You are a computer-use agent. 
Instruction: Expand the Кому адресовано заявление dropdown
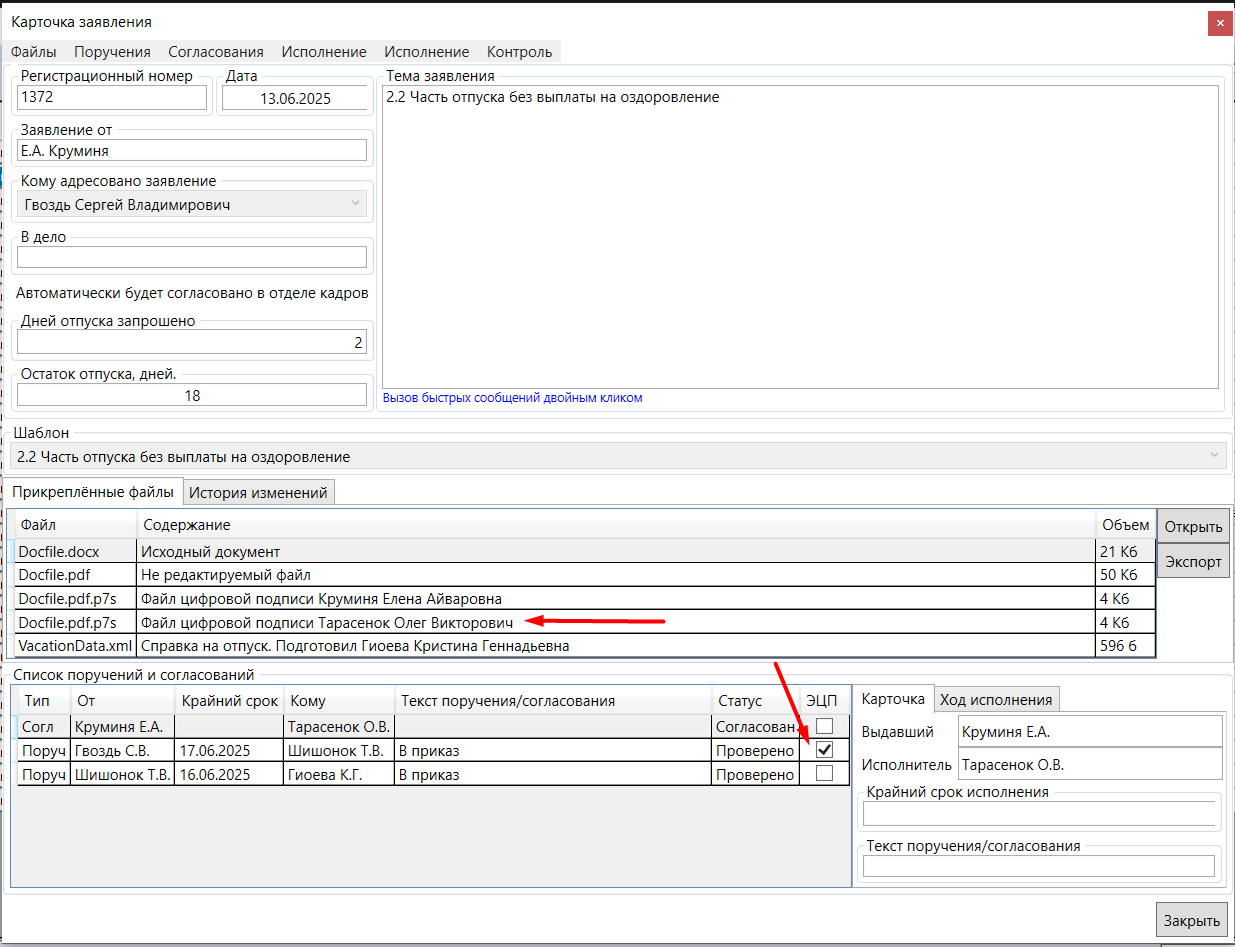pos(355,205)
